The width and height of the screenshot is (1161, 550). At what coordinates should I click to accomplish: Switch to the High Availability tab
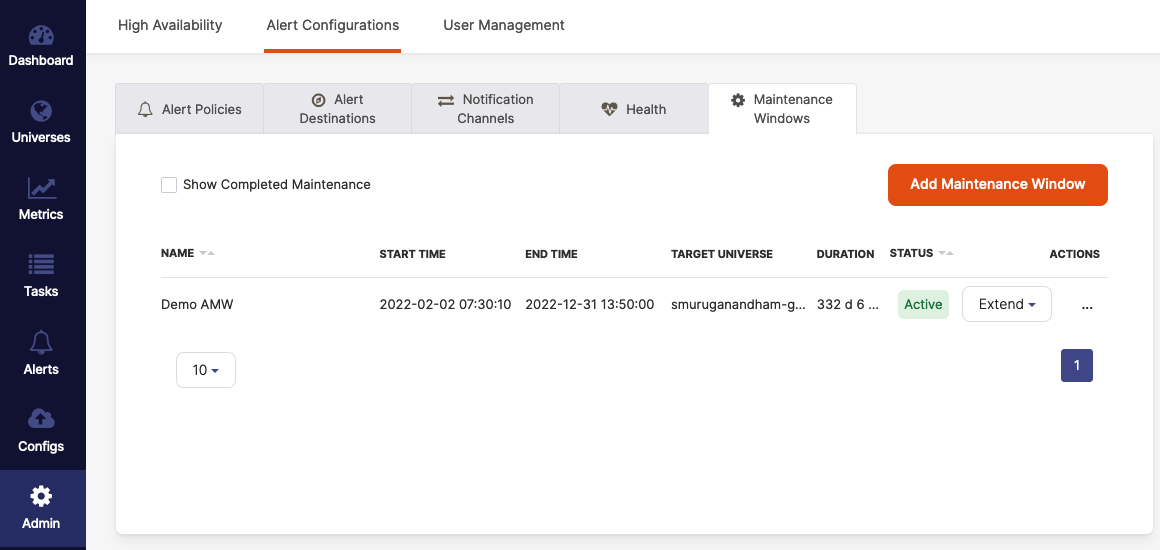click(170, 25)
